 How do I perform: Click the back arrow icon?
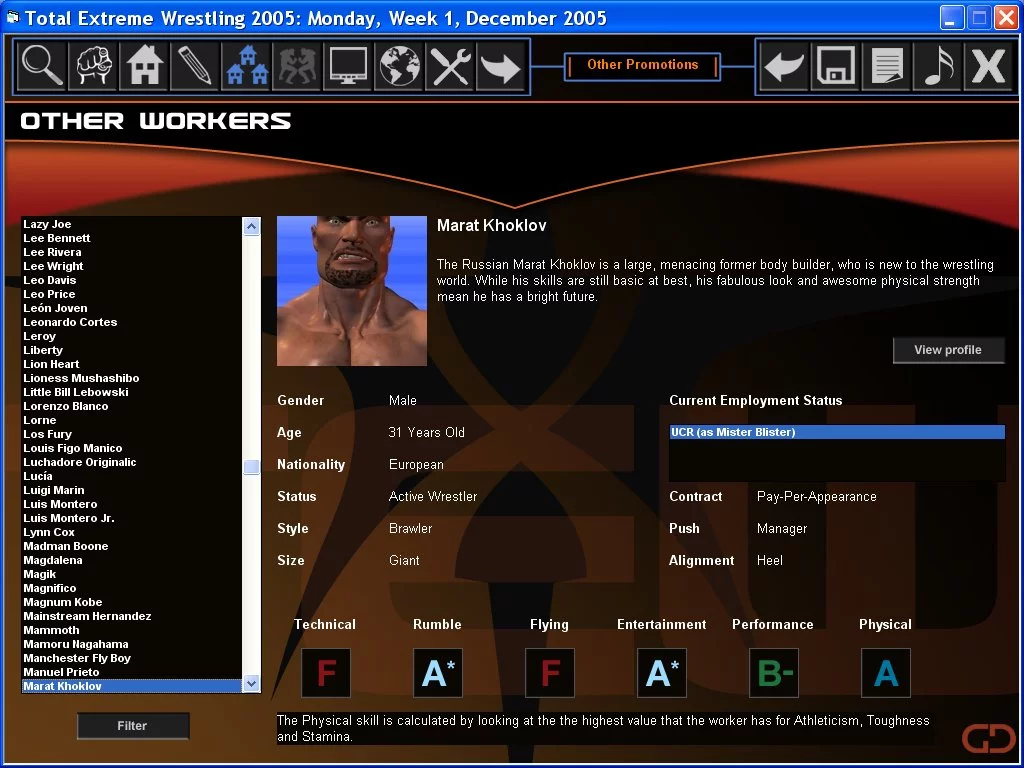pos(784,65)
